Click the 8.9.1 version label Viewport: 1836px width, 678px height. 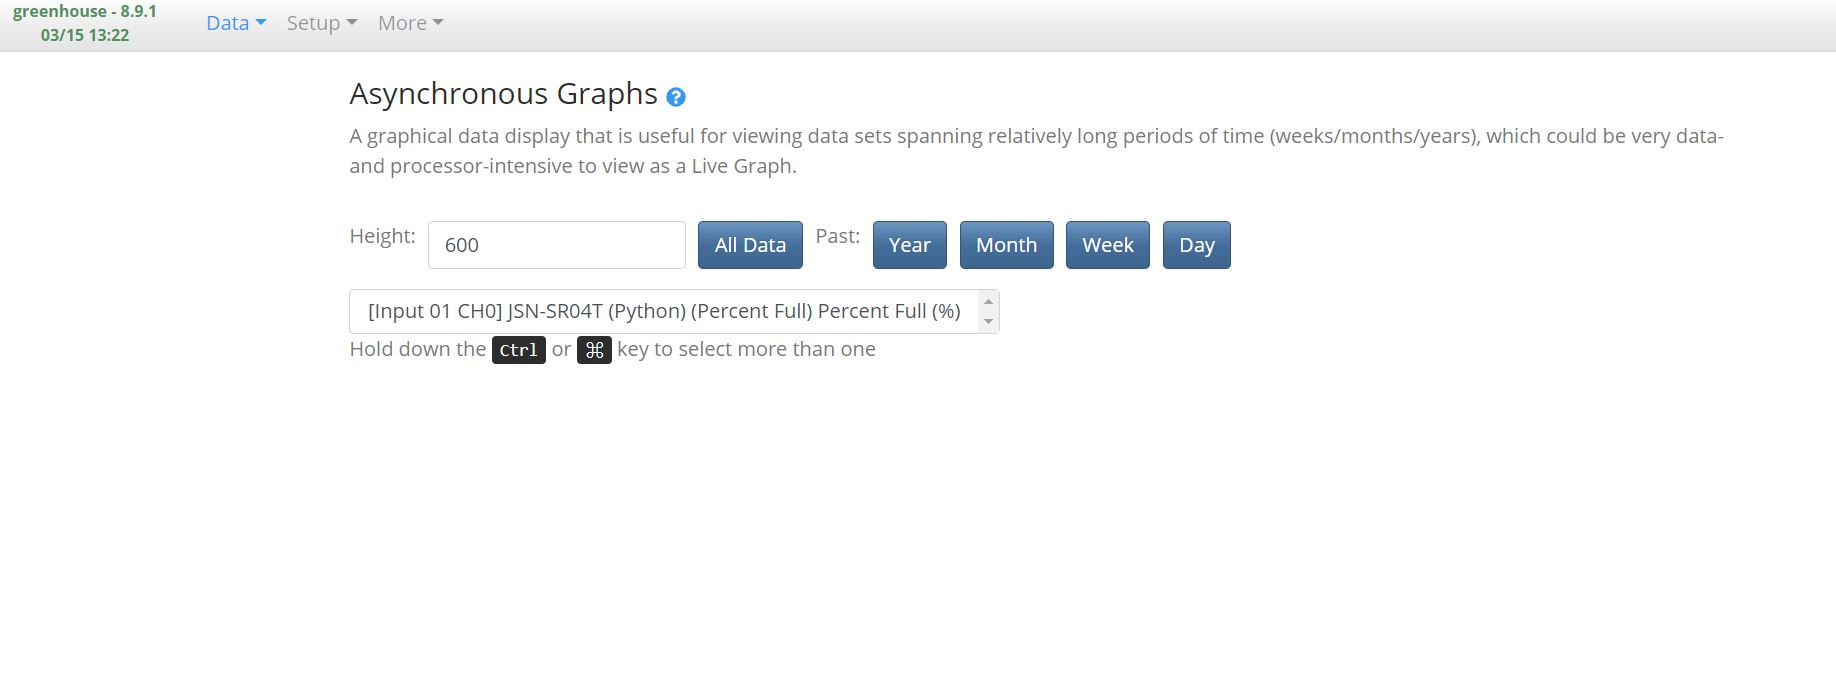pos(137,11)
